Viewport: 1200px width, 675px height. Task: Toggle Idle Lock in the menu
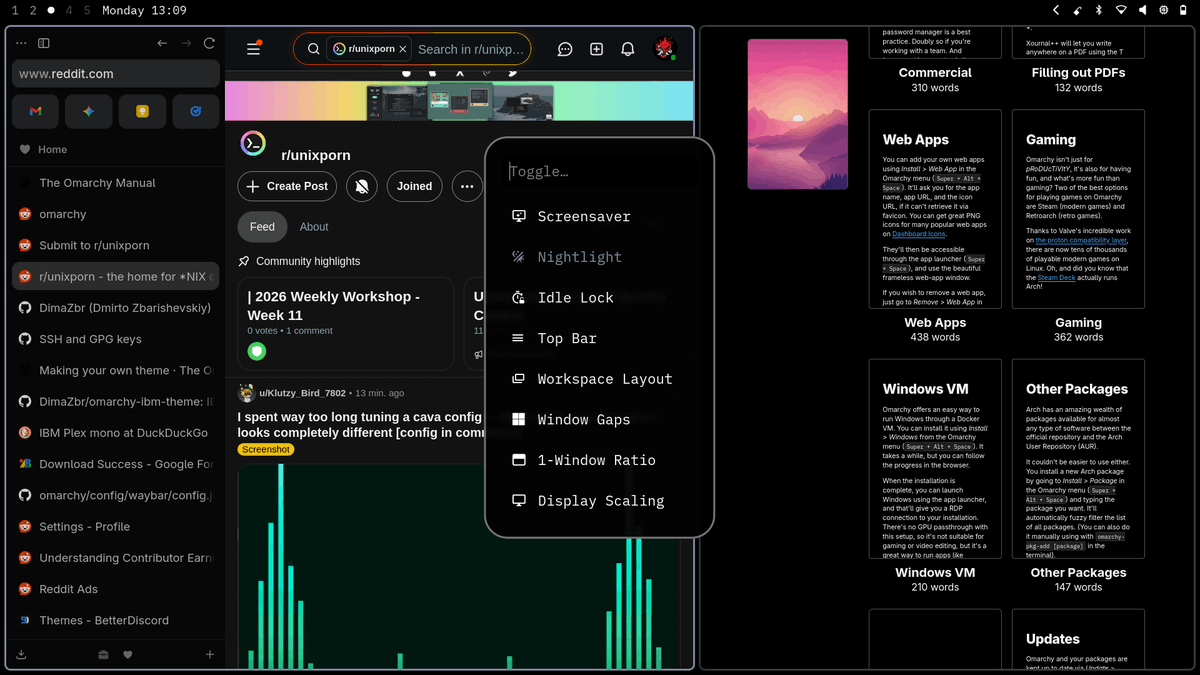pyautogui.click(x=599, y=297)
